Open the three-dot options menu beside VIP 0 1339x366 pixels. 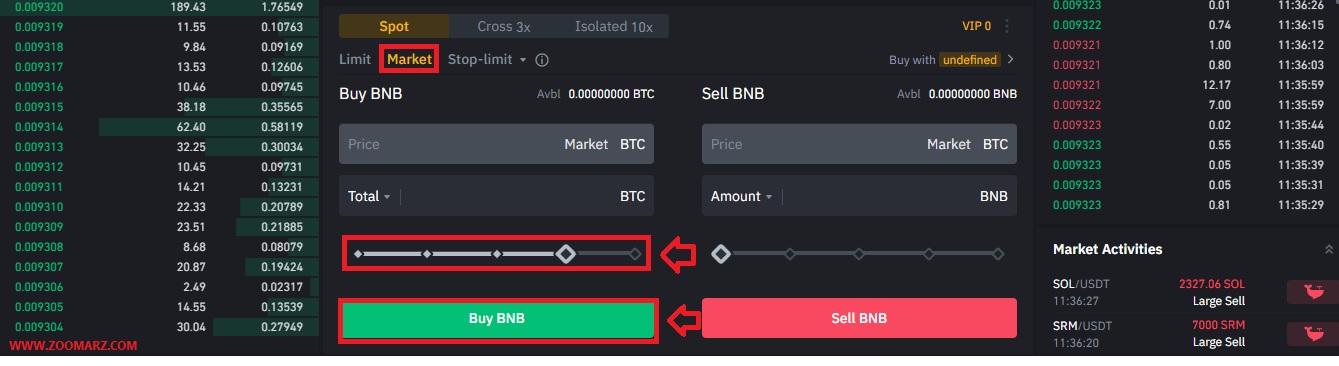point(1007,26)
